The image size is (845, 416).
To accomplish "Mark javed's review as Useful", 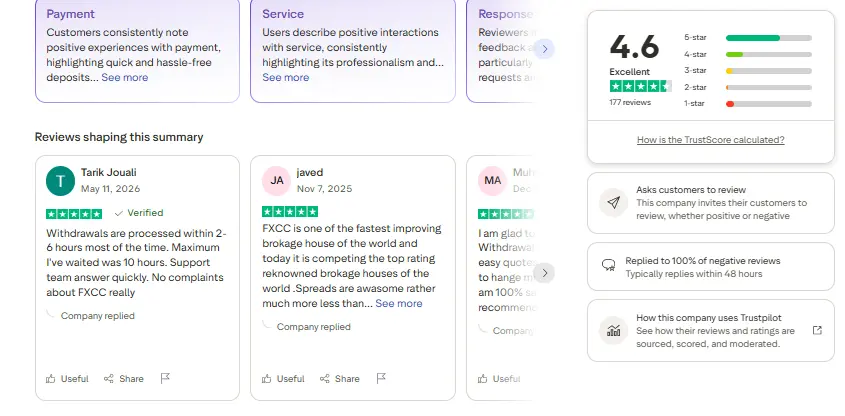I will point(283,379).
